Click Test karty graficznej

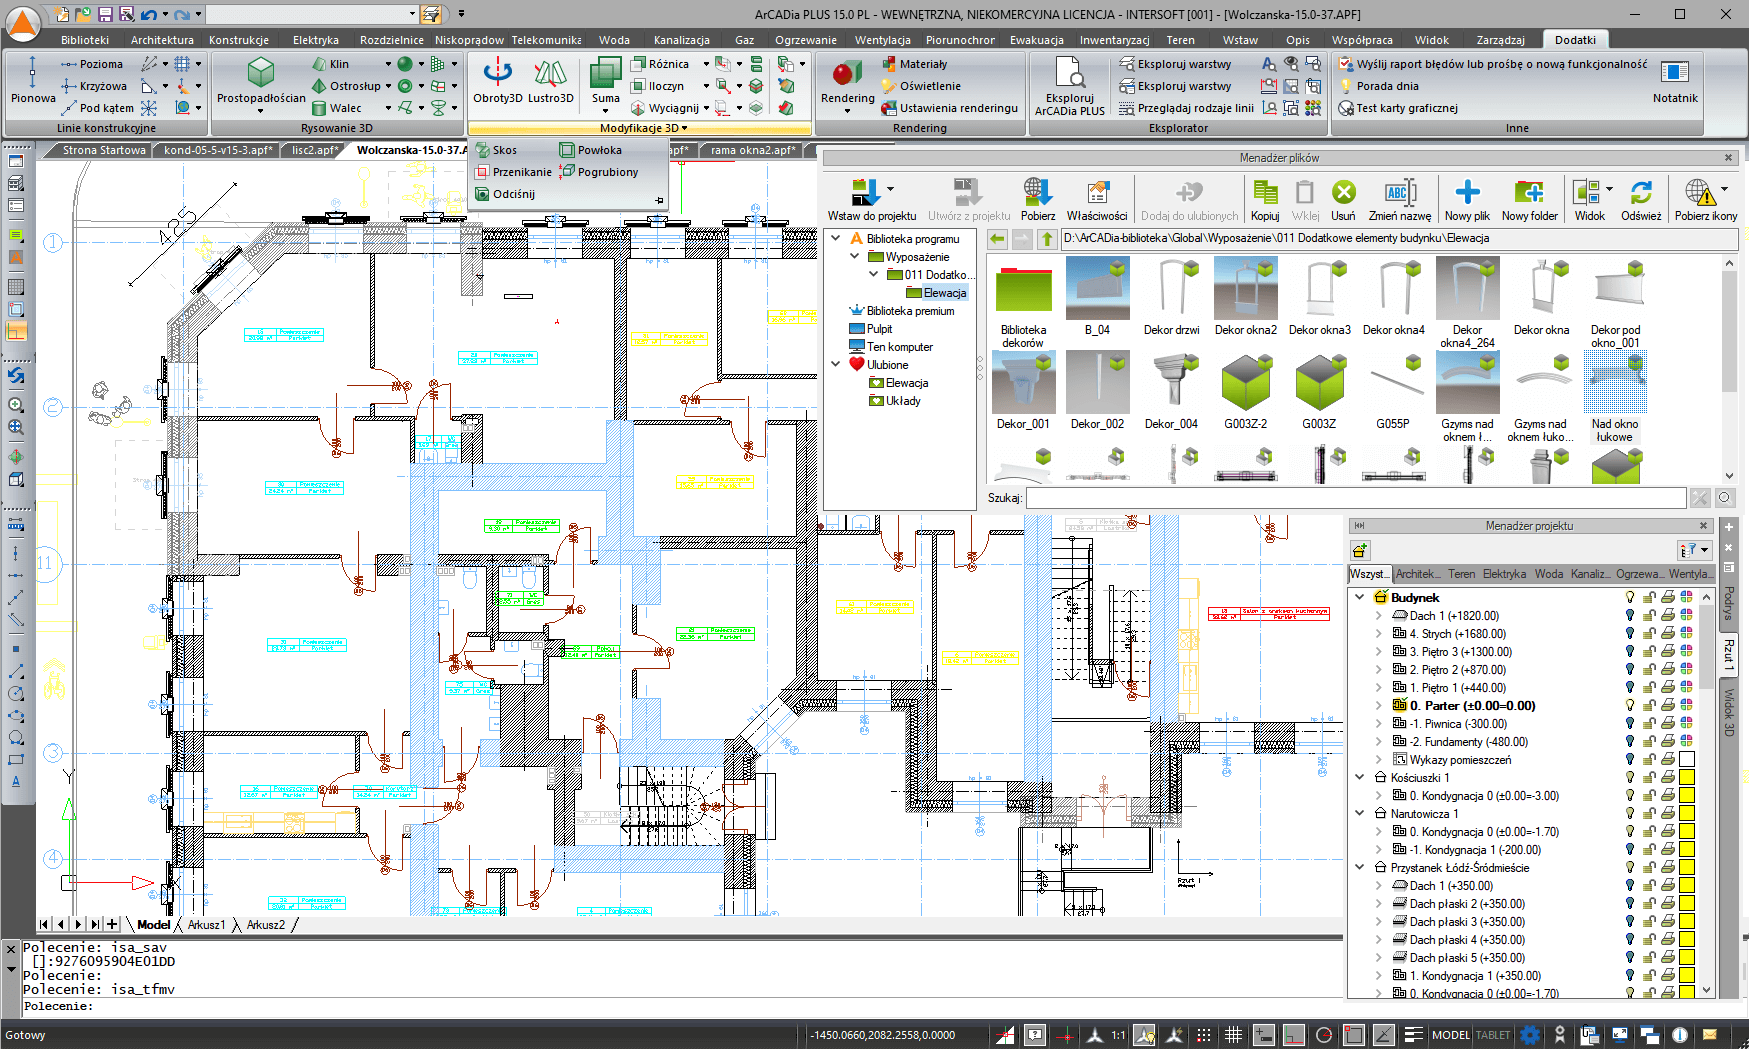click(x=1398, y=108)
